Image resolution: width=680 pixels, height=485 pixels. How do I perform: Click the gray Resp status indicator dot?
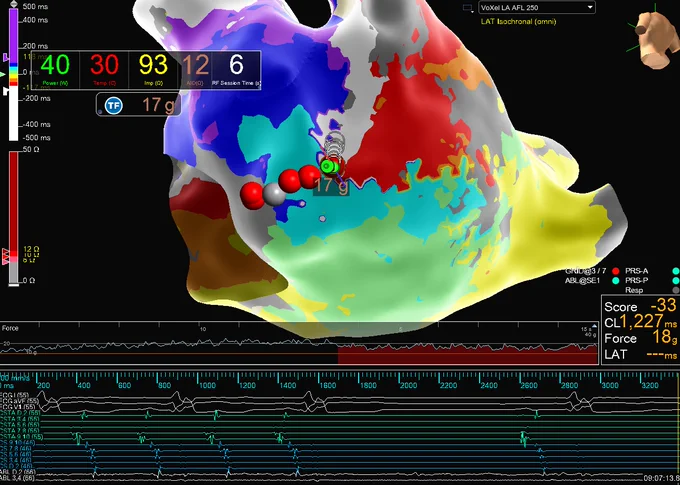(676, 290)
